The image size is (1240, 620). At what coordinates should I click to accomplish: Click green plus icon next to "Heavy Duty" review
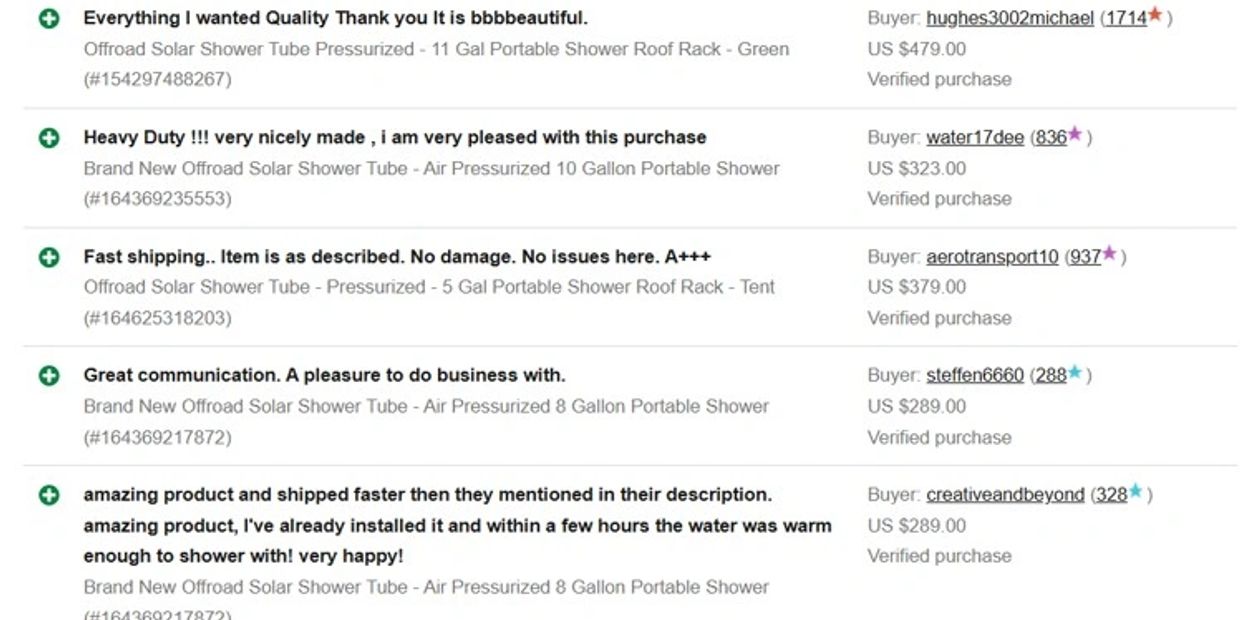point(49,138)
